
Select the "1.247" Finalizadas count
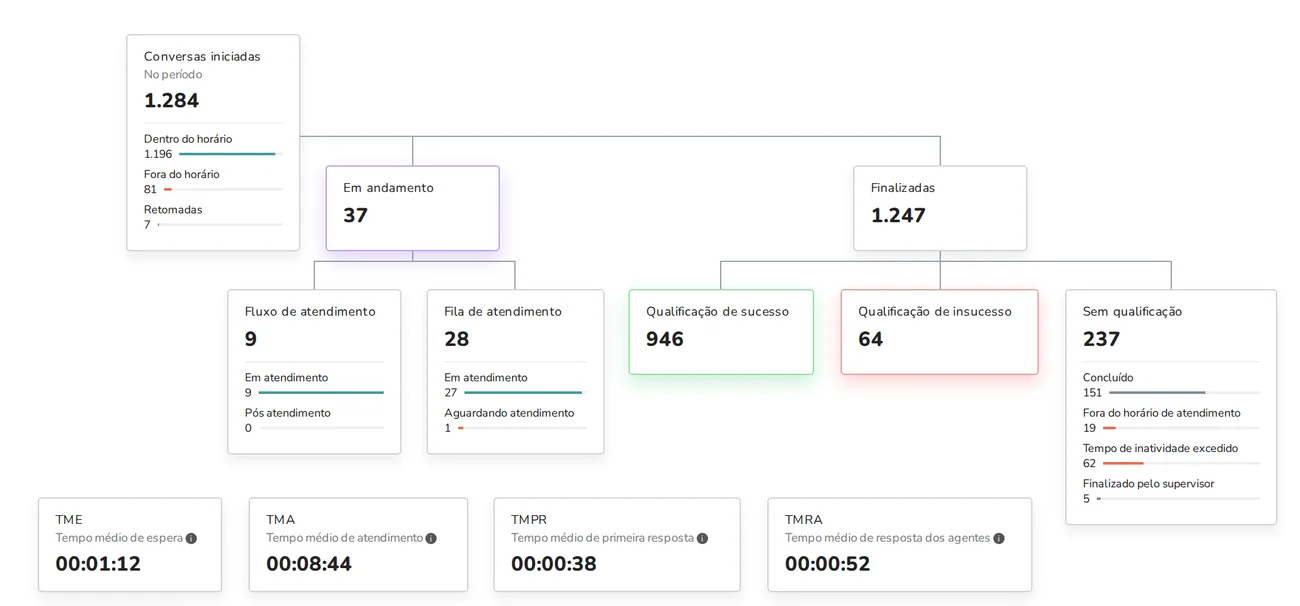click(898, 215)
